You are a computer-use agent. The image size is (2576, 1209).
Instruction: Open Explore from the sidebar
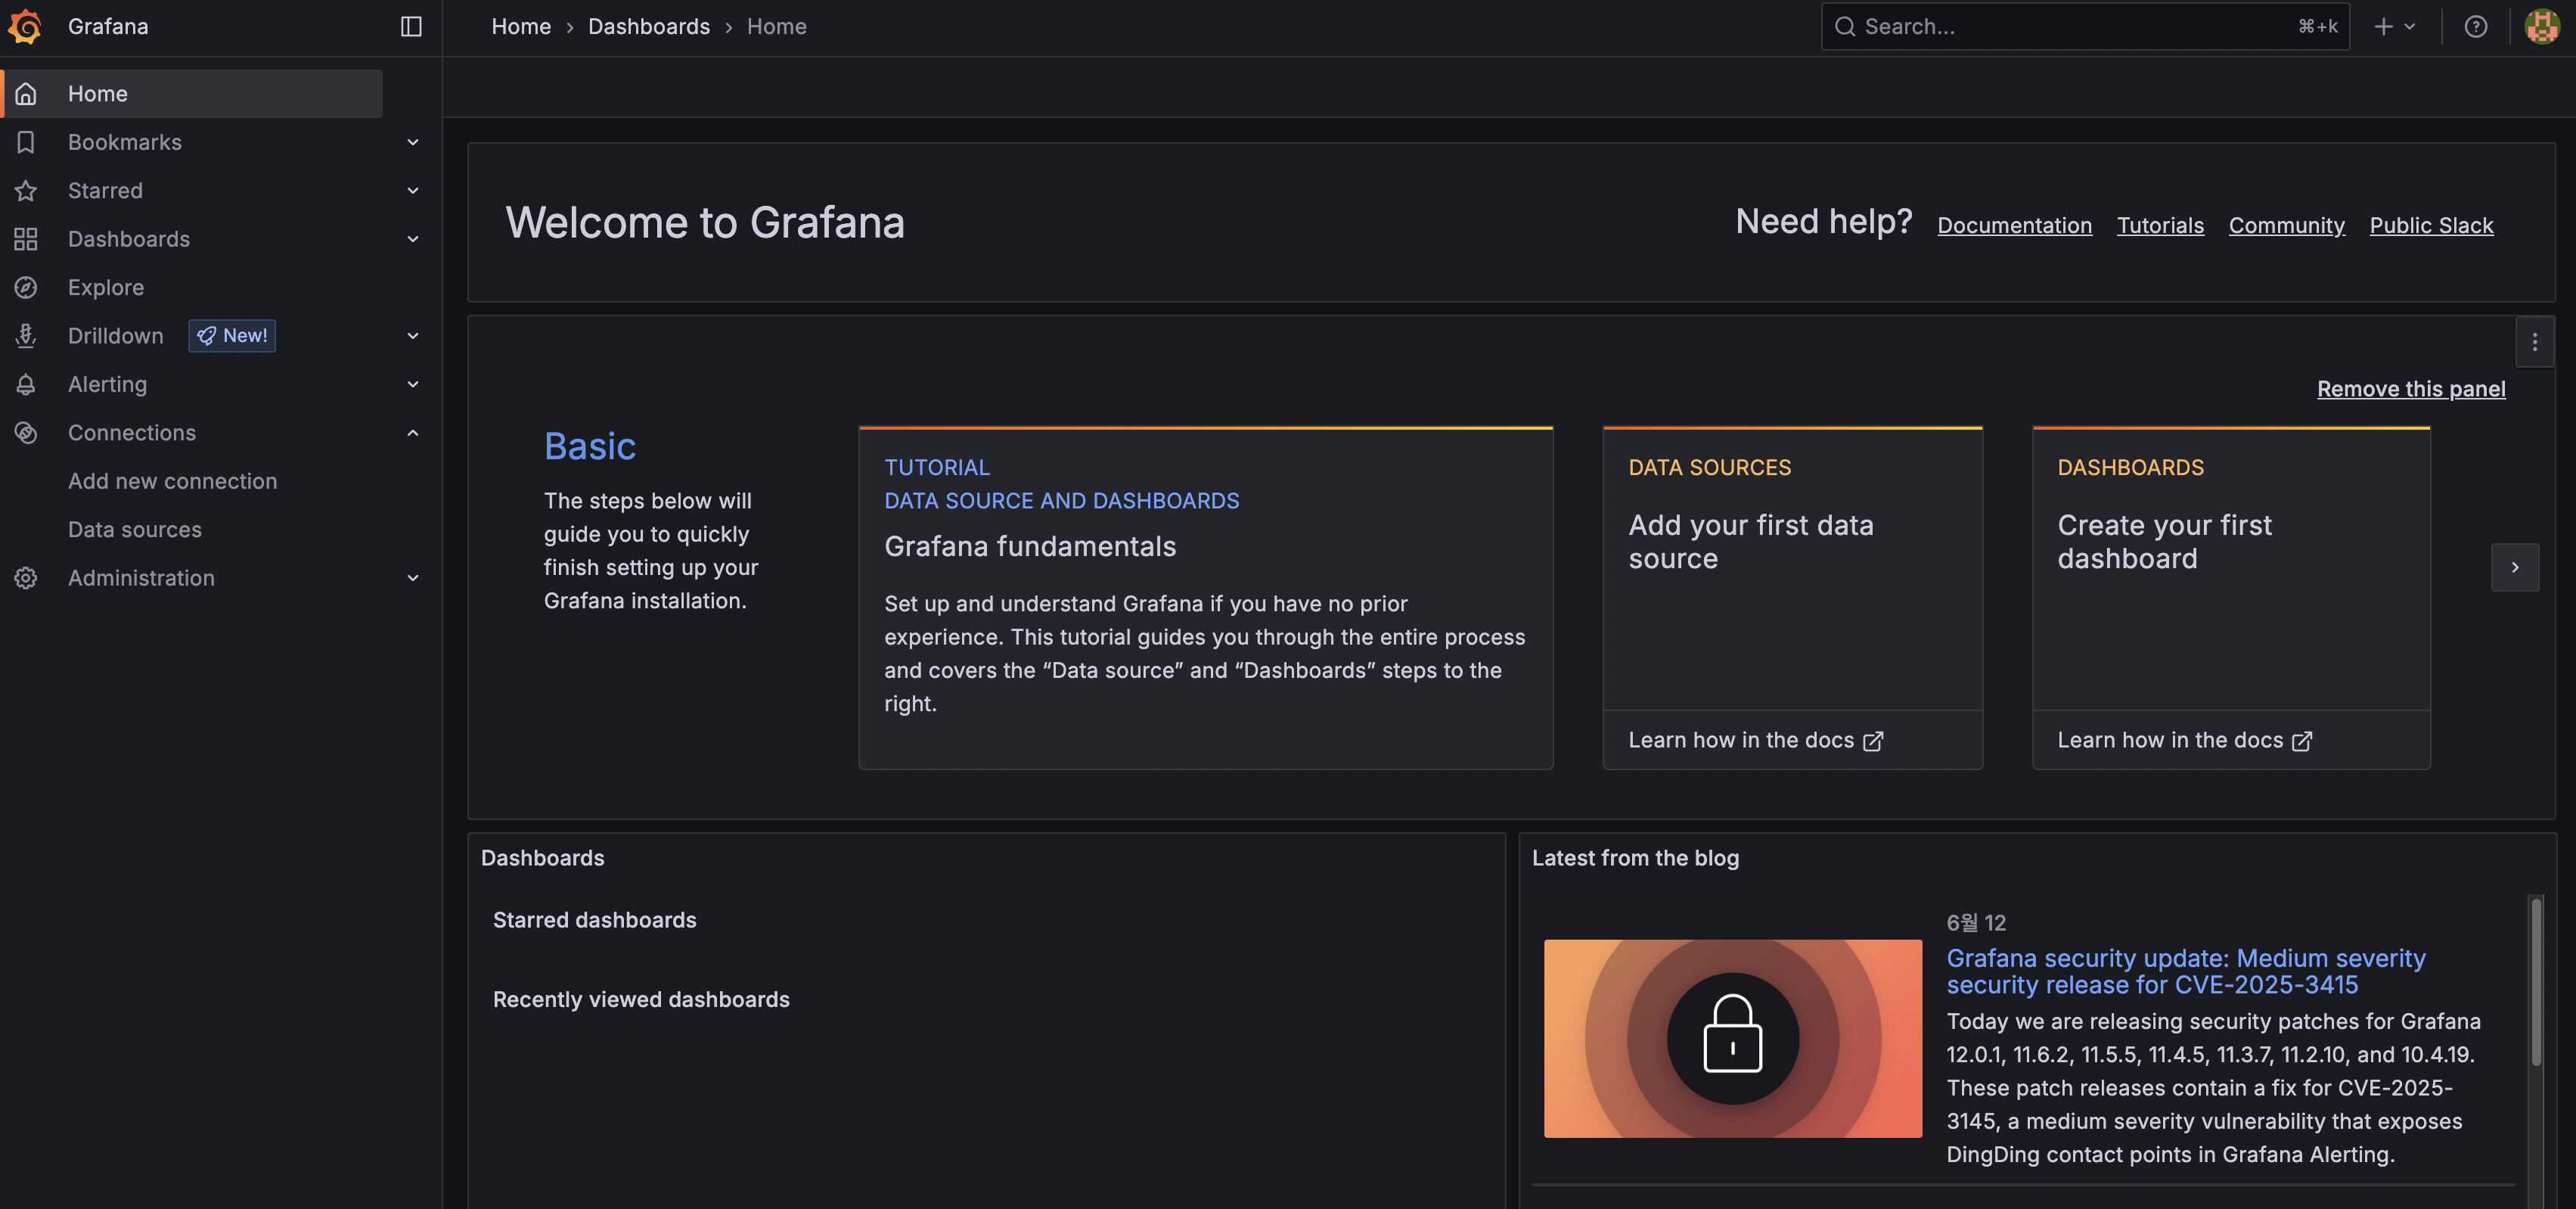(106, 288)
